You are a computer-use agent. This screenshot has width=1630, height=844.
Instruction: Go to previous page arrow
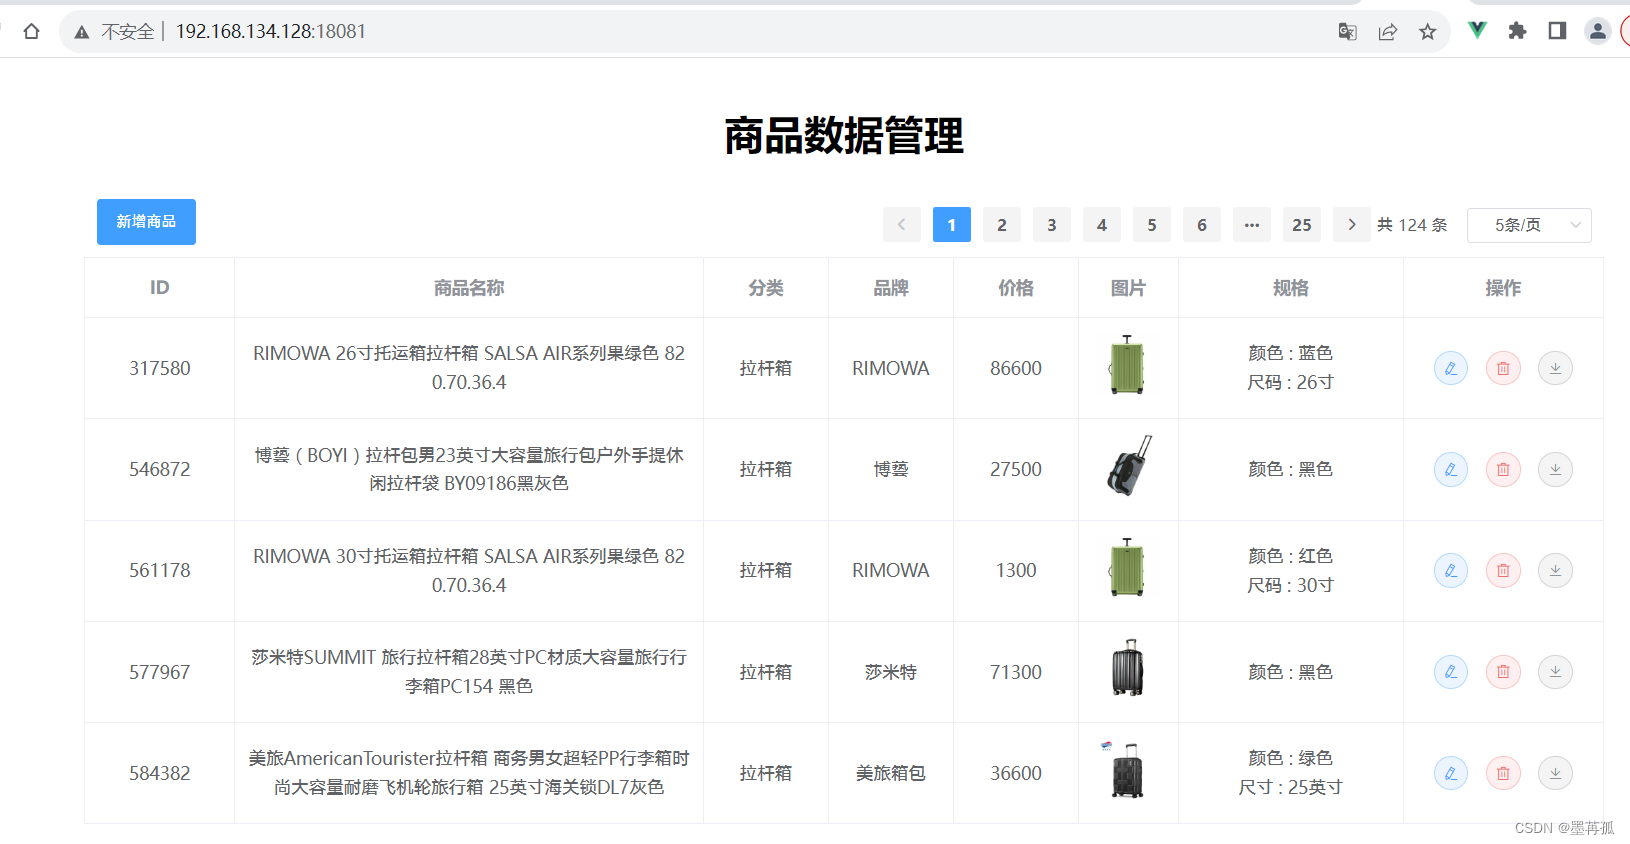tap(901, 225)
